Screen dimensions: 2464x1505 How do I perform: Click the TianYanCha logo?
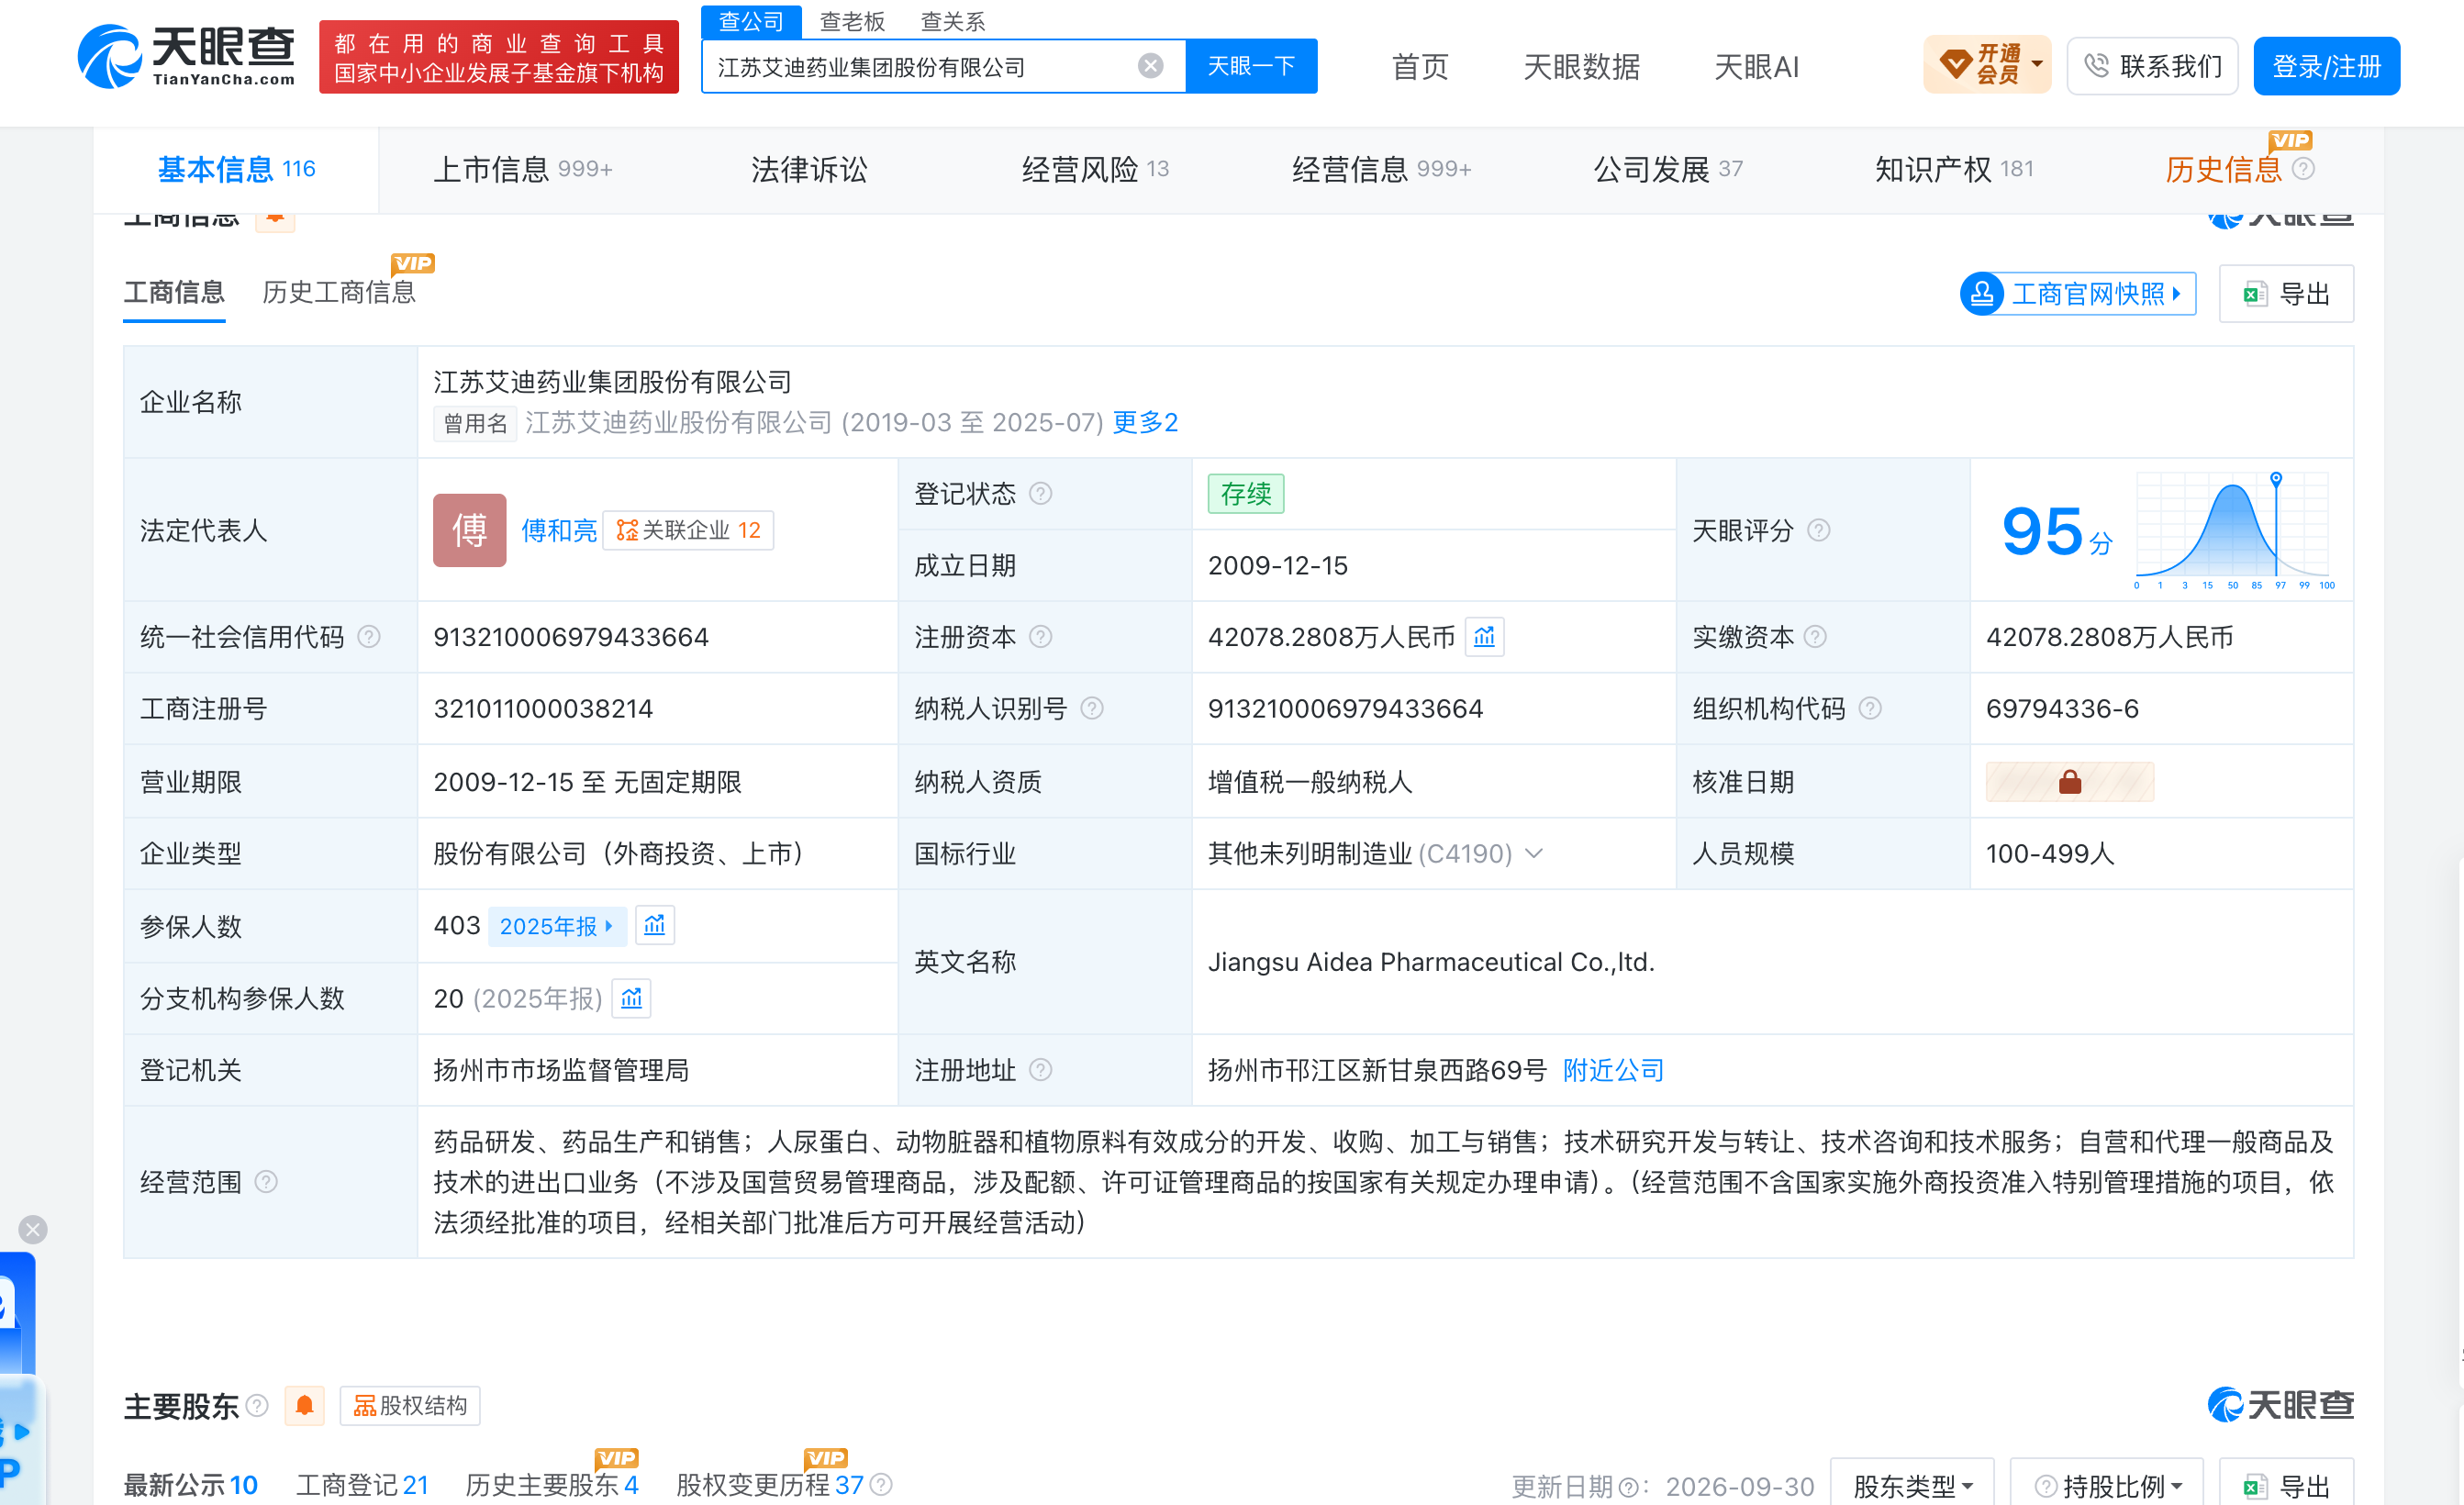(x=186, y=56)
